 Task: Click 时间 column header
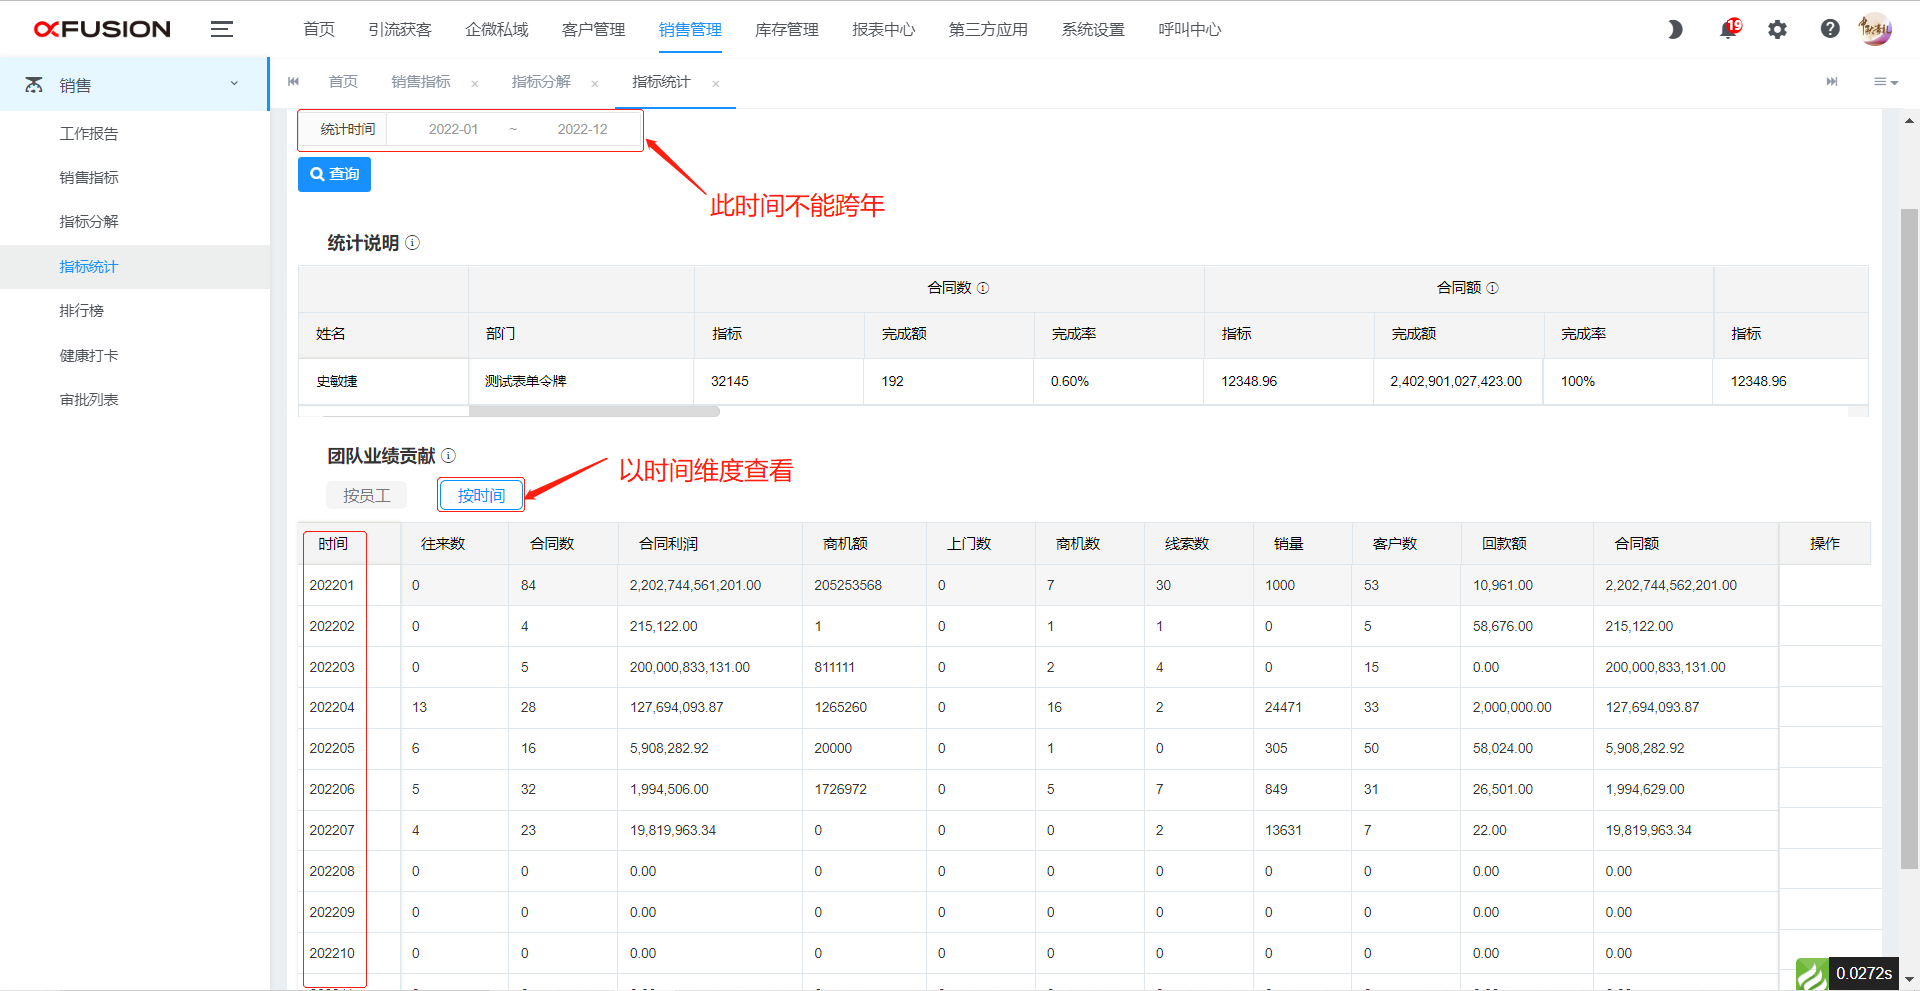[334, 544]
